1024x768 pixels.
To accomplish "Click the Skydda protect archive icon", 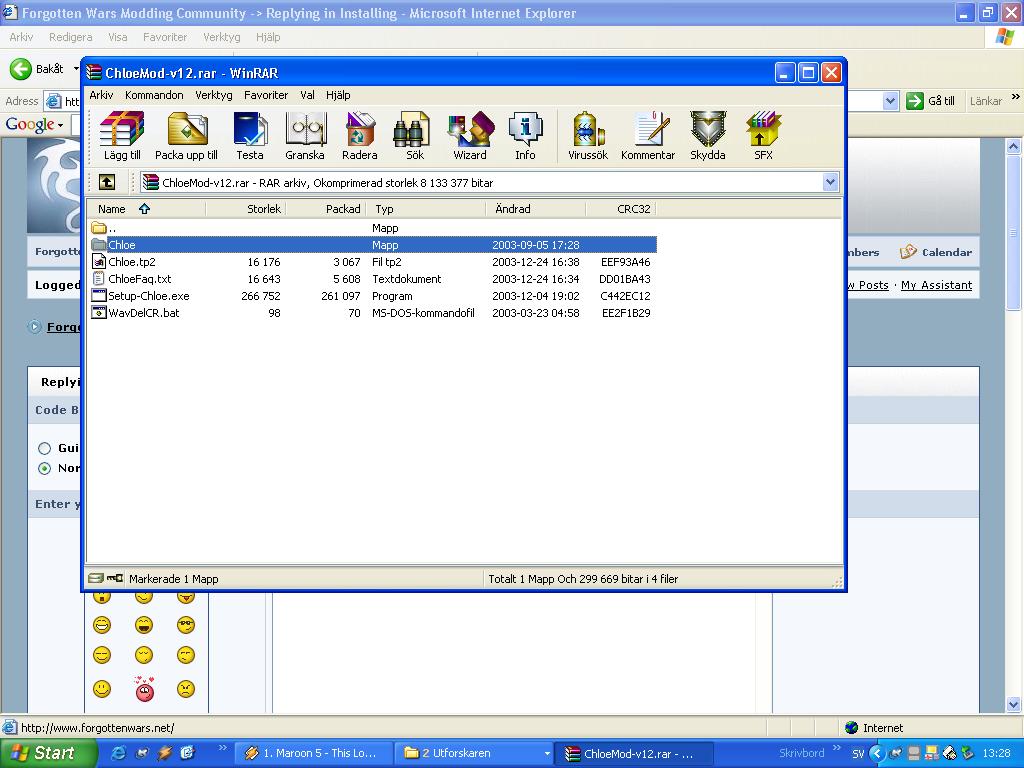I will click(708, 136).
